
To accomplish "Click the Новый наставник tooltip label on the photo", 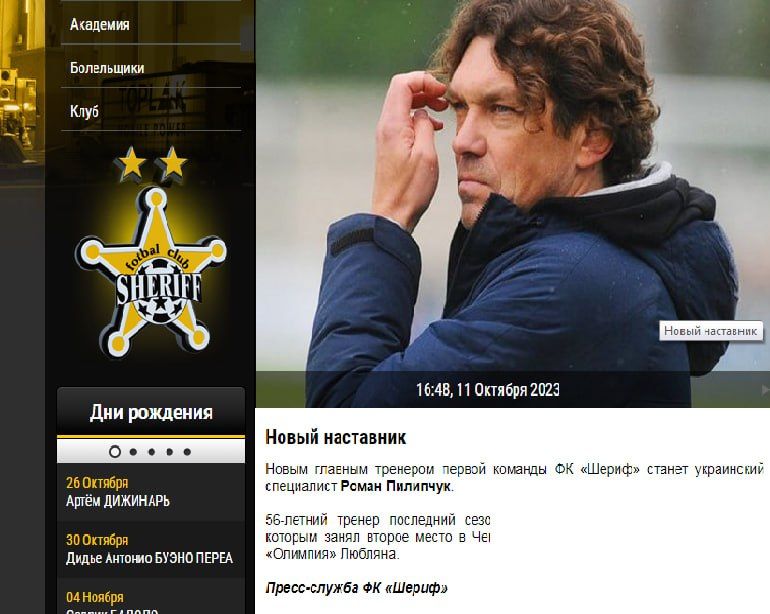I will pyautogui.click(x=711, y=331).
